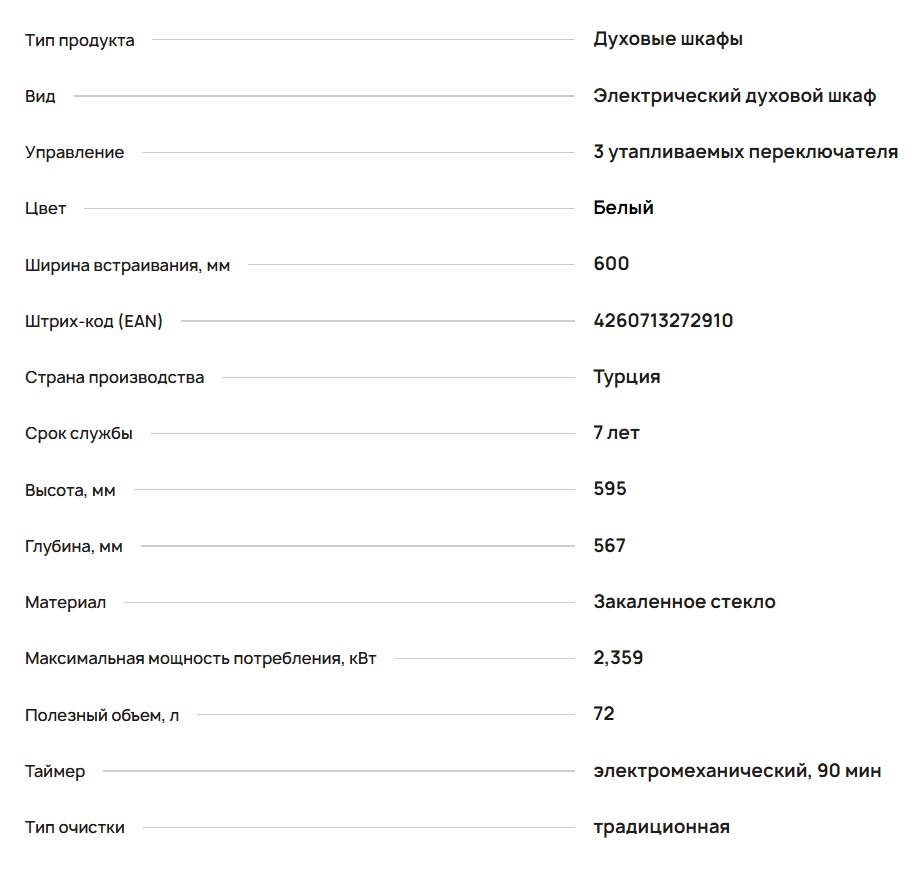This screenshot has width=924, height=876.
Task: Select the height value 595
Action: point(609,489)
